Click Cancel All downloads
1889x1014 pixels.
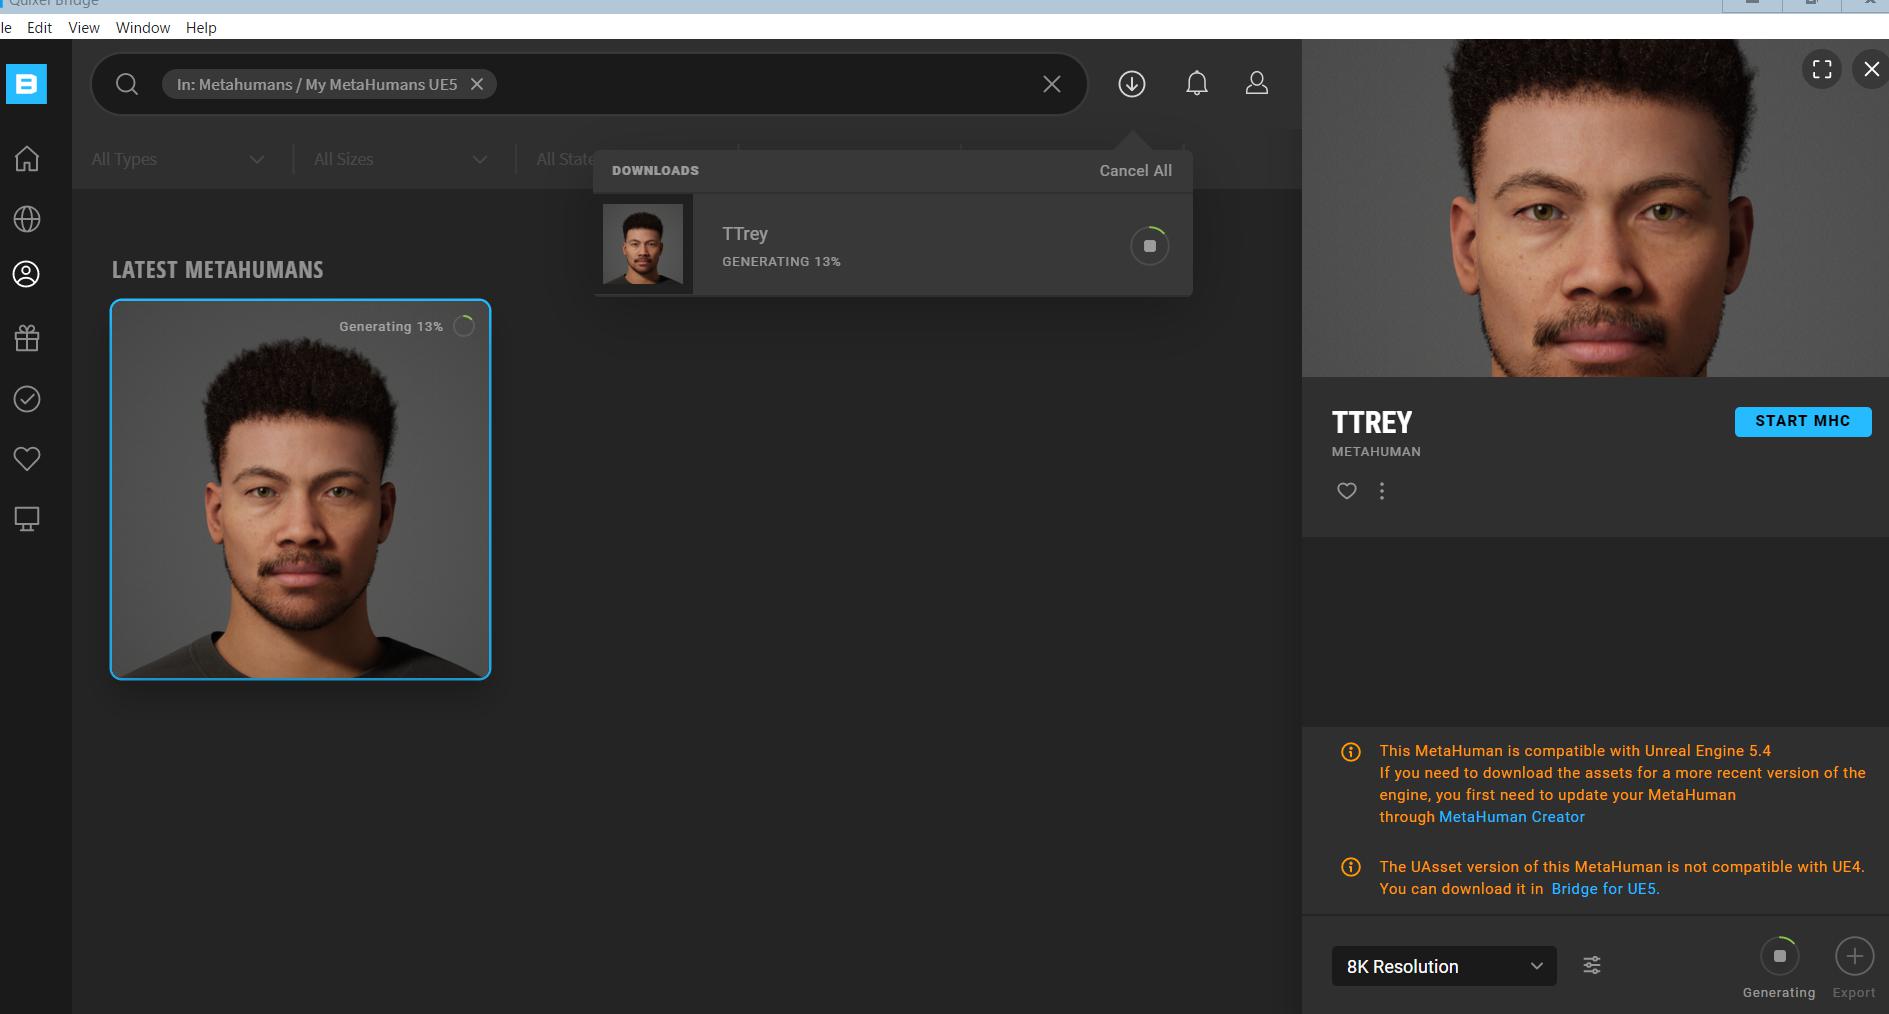click(x=1136, y=171)
